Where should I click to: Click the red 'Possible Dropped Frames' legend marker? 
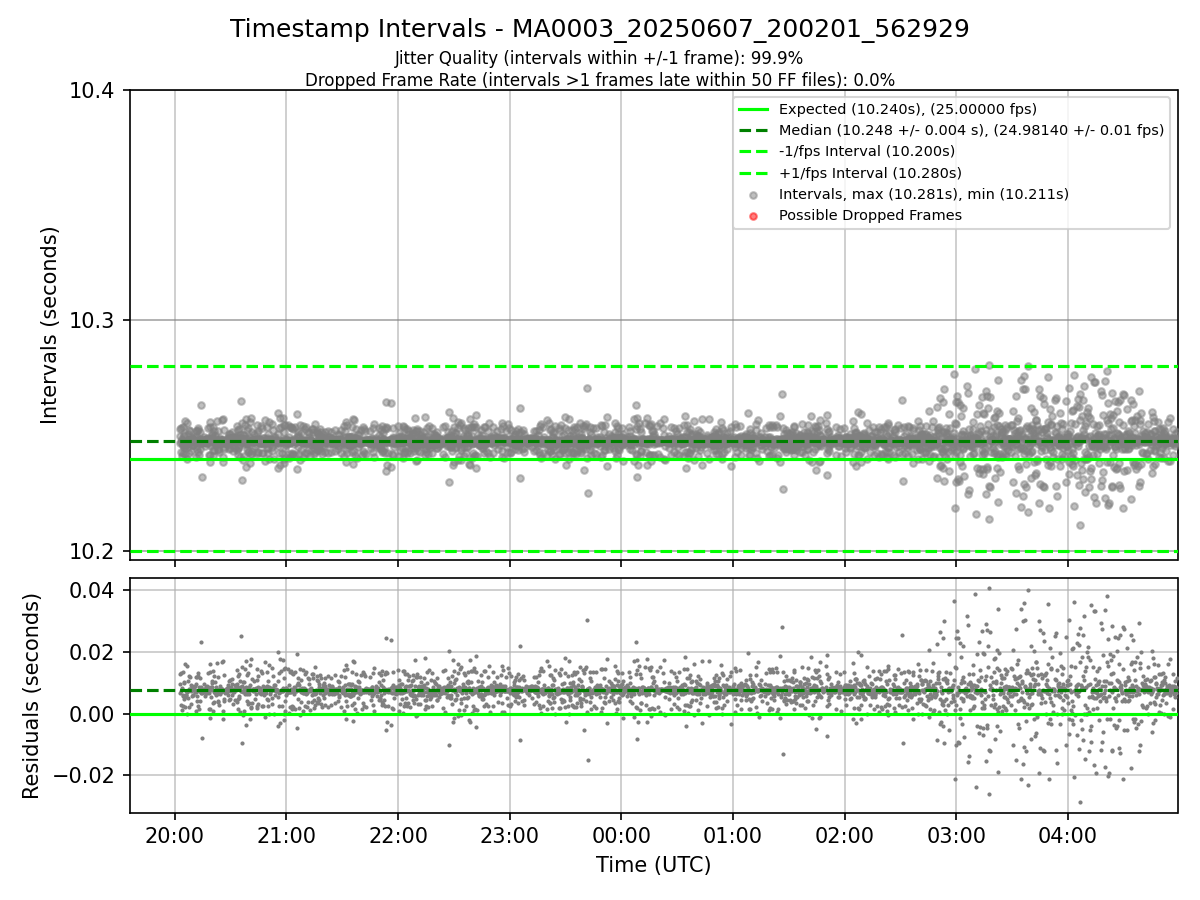point(754,216)
